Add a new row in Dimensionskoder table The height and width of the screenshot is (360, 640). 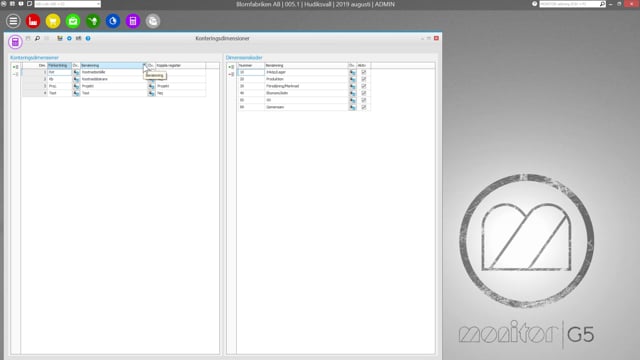231,67
